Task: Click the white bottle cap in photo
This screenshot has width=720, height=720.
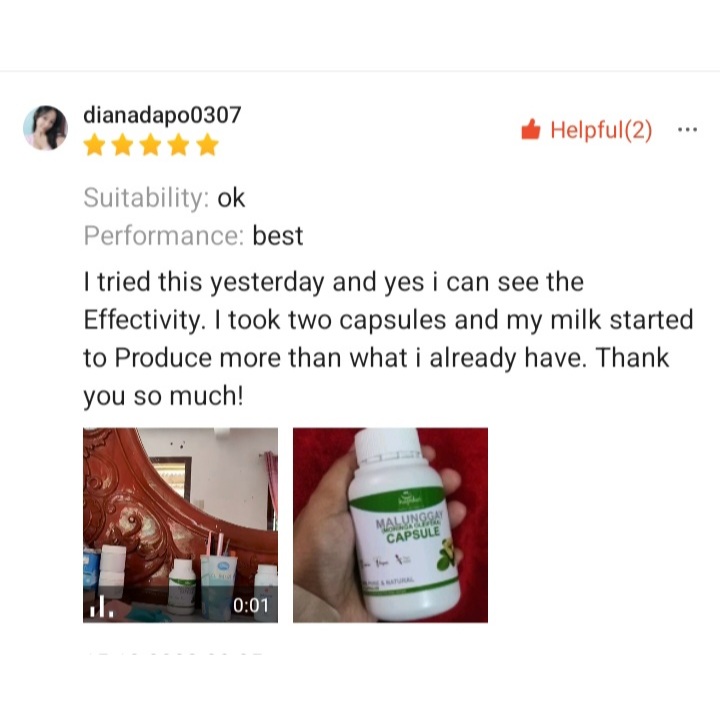Action: [x=389, y=444]
